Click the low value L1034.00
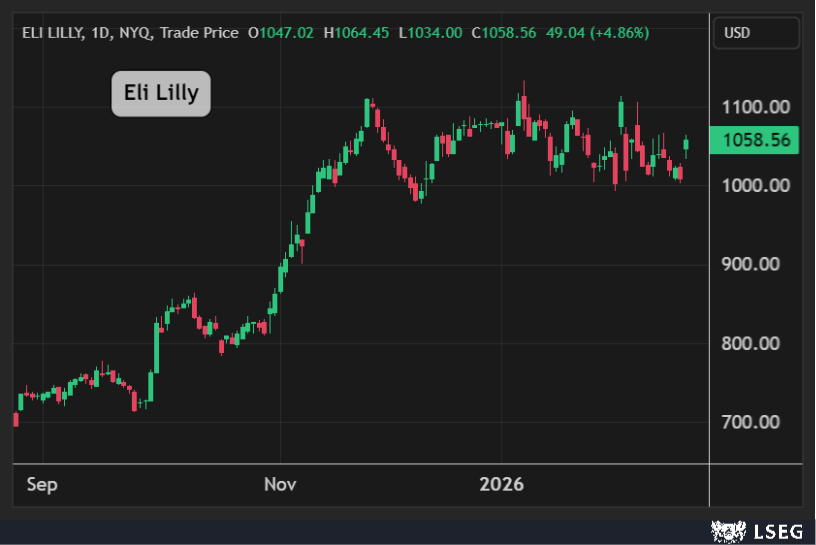The height and width of the screenshot is (545, 816). tap(430, 33)
